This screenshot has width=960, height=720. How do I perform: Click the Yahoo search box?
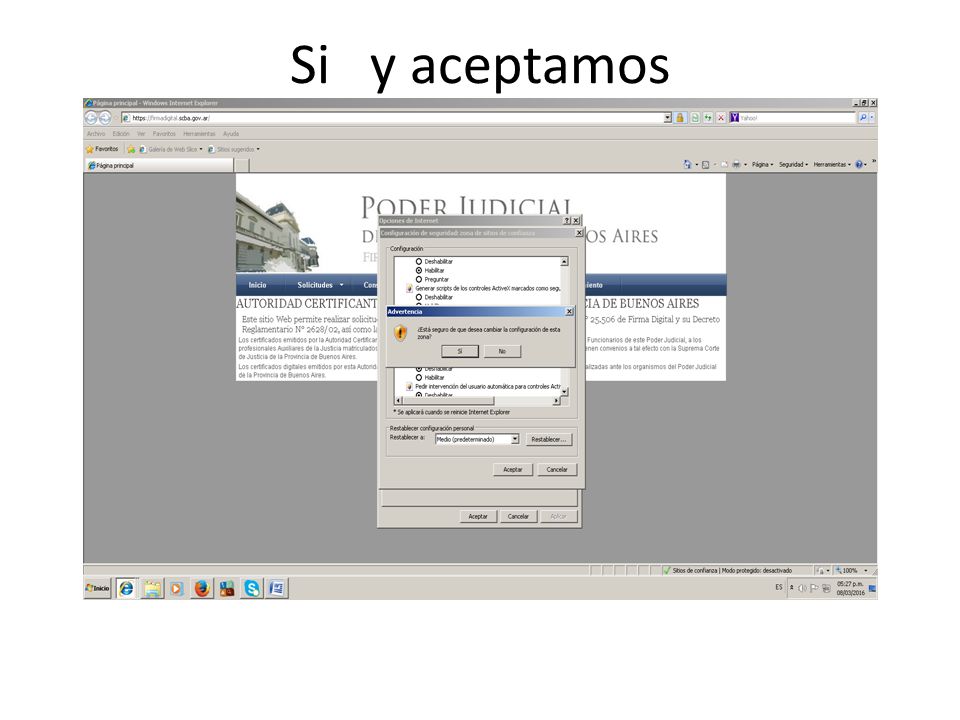tap(796, 118)
